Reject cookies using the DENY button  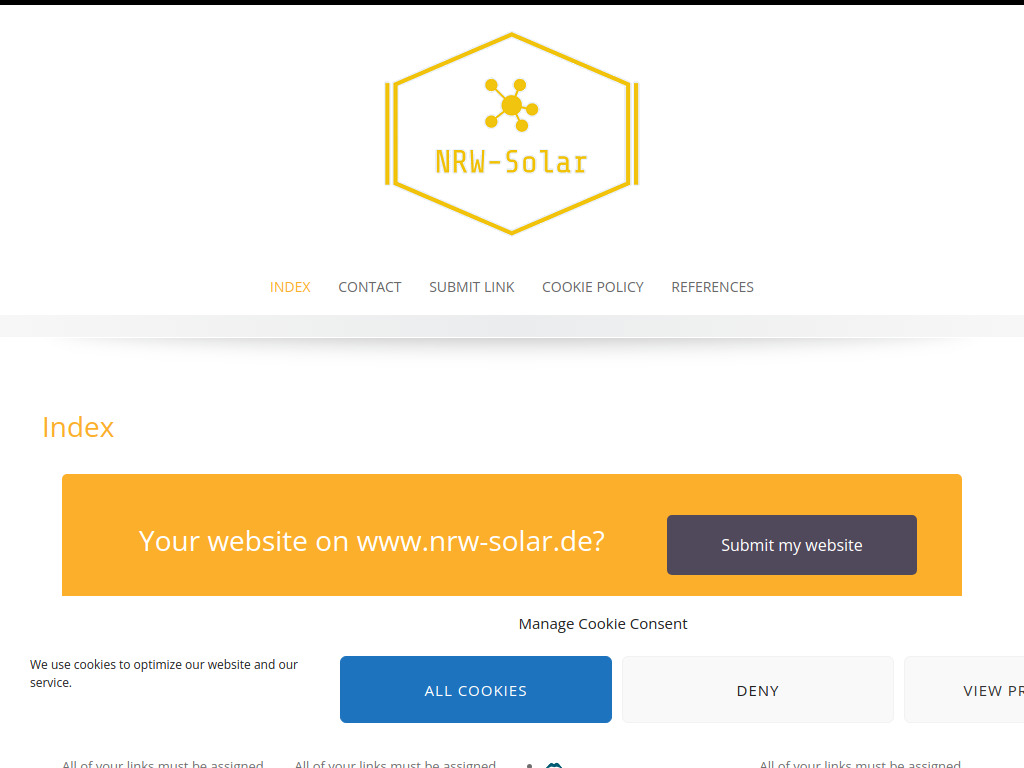pos(757,689)
